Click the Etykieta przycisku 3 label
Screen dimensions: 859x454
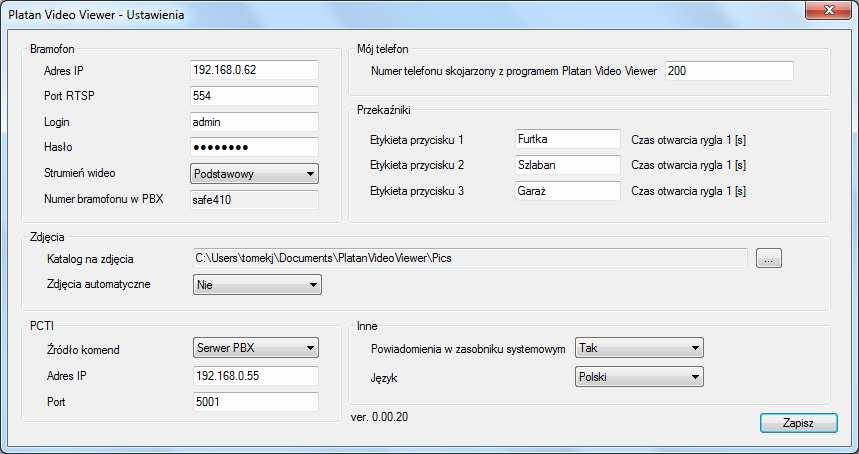pos(417,192)
